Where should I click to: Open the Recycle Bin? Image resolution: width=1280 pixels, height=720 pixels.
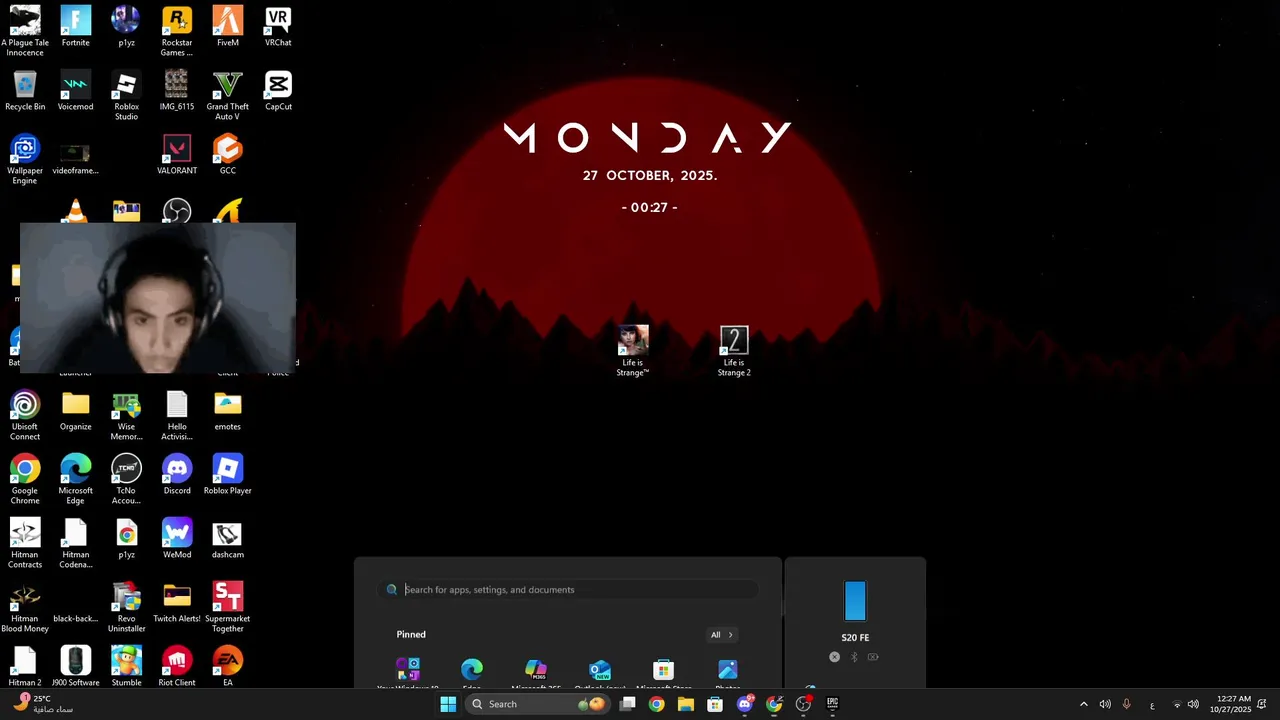coord(25,91)
